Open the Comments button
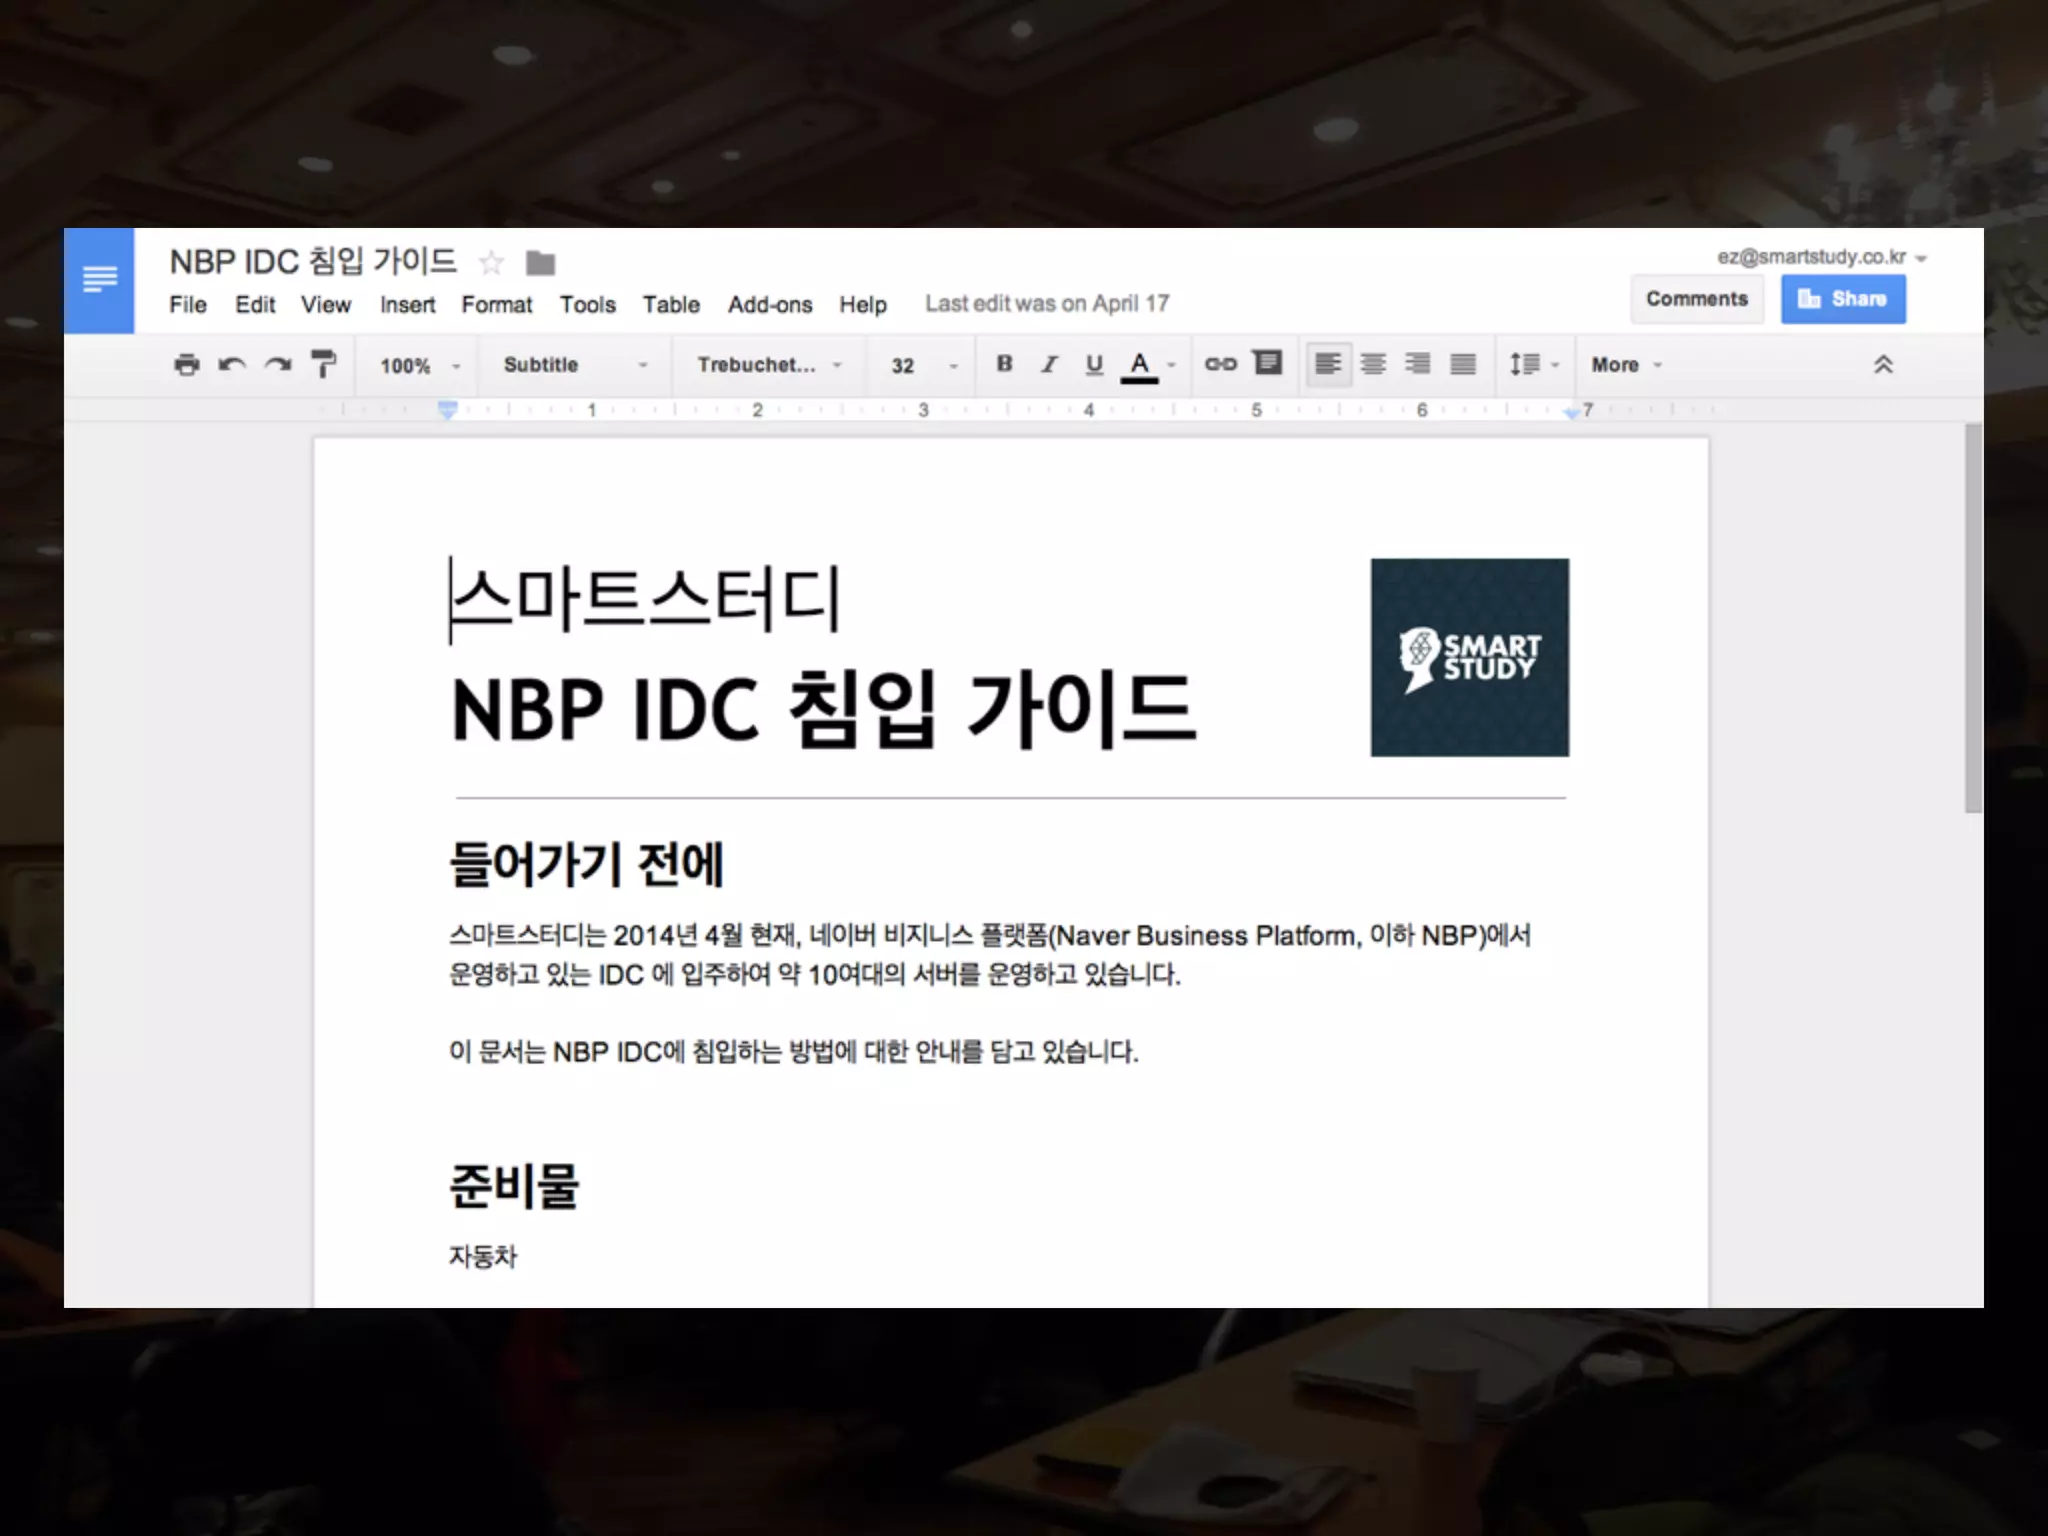 (1696, 299)
